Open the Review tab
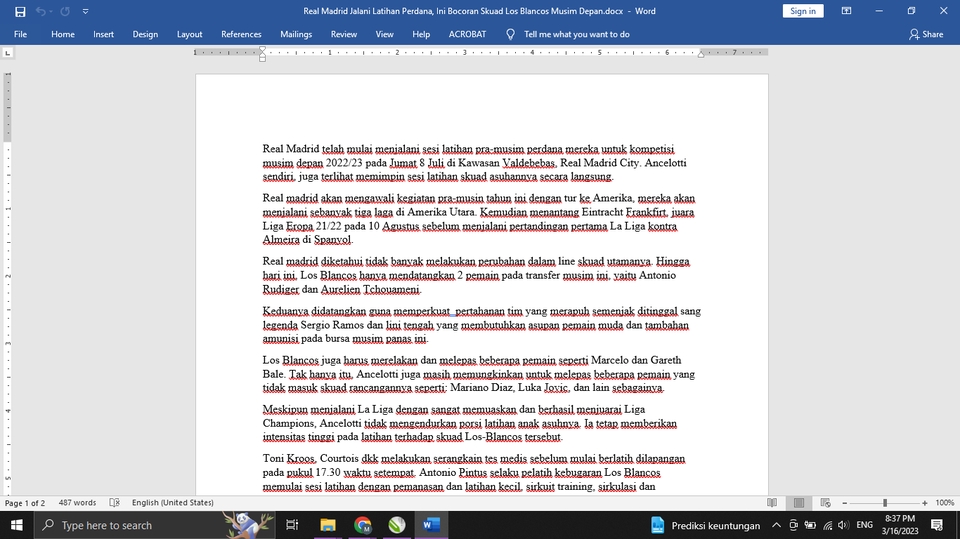This screenshot has width=960, height=539. click(x=343, y=34)
